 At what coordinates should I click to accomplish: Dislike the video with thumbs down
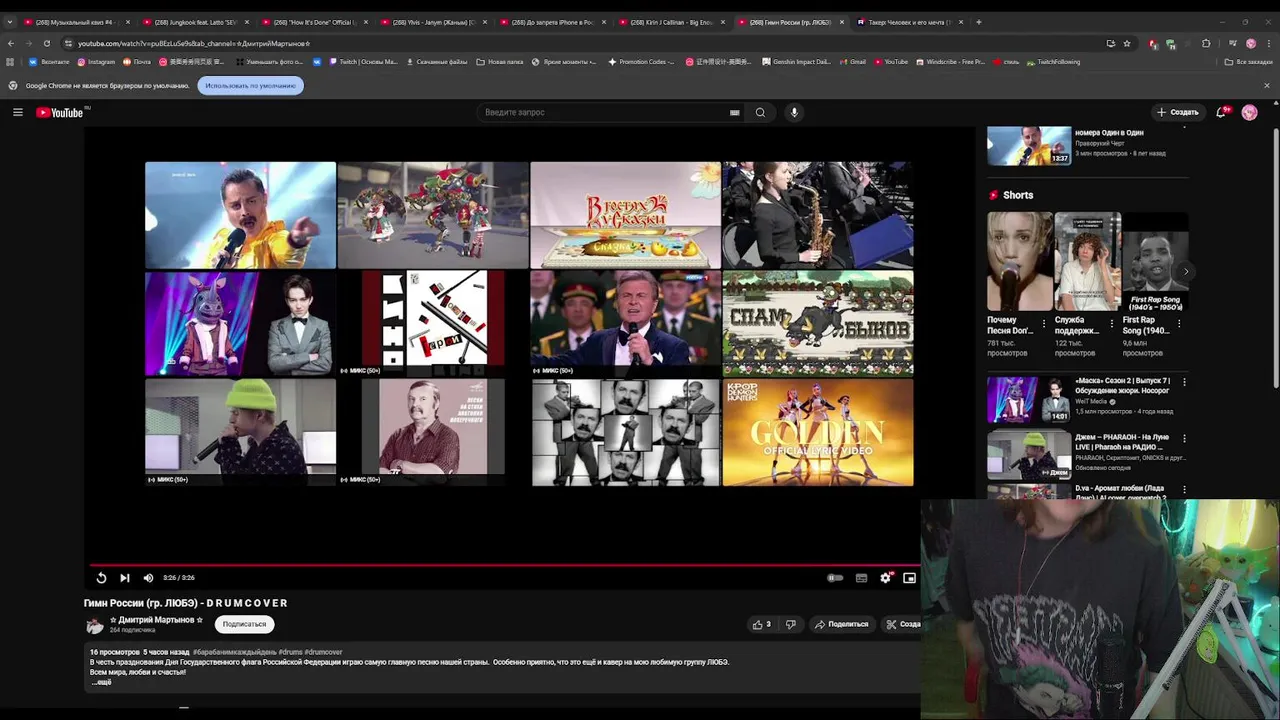coord(790,624)
